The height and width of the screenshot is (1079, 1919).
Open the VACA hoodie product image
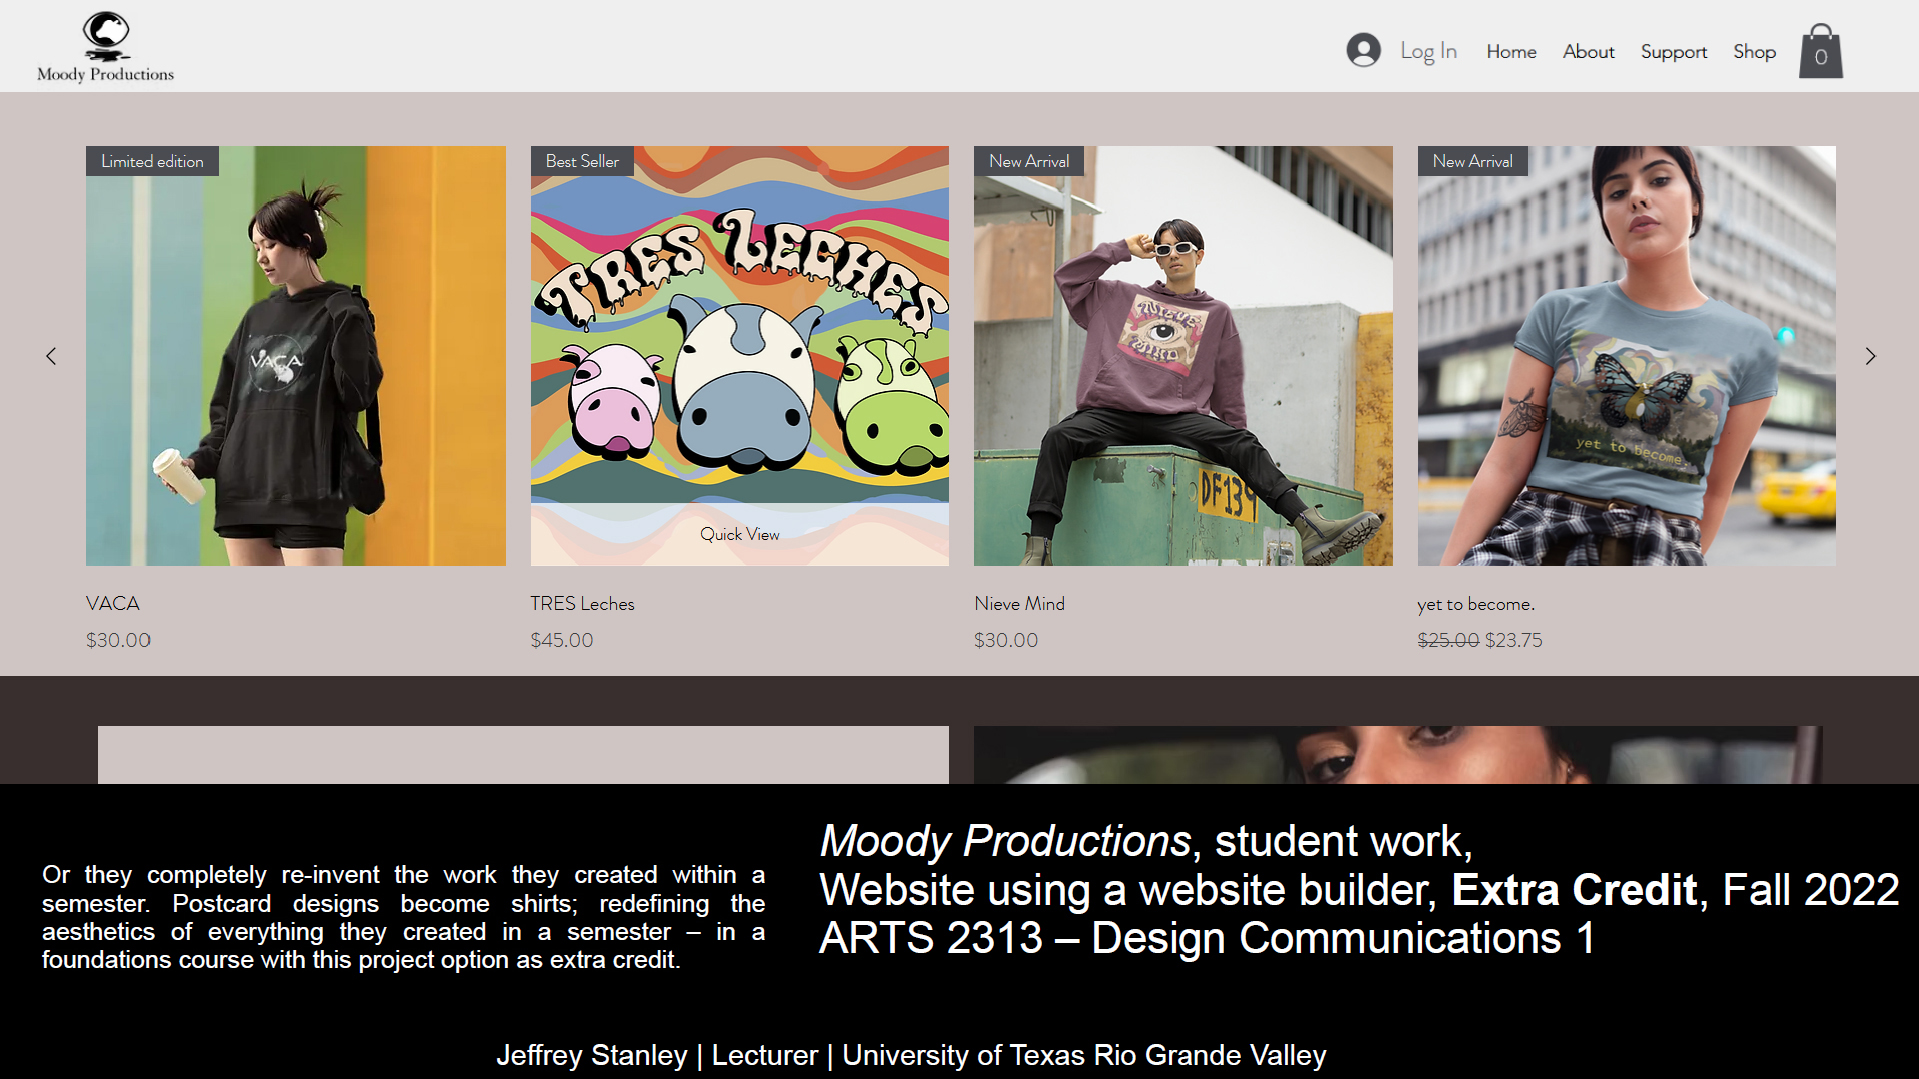click(295, 355)
